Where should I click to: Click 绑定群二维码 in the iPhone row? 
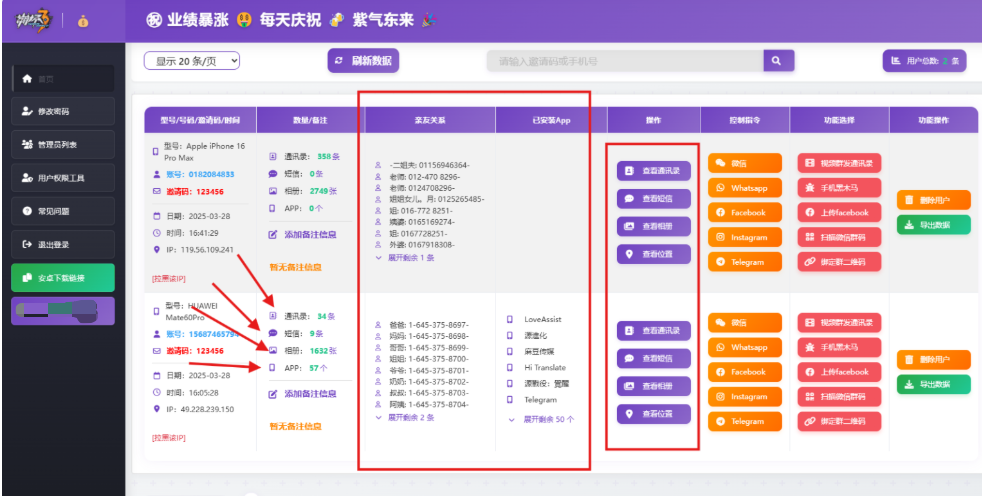839,262
